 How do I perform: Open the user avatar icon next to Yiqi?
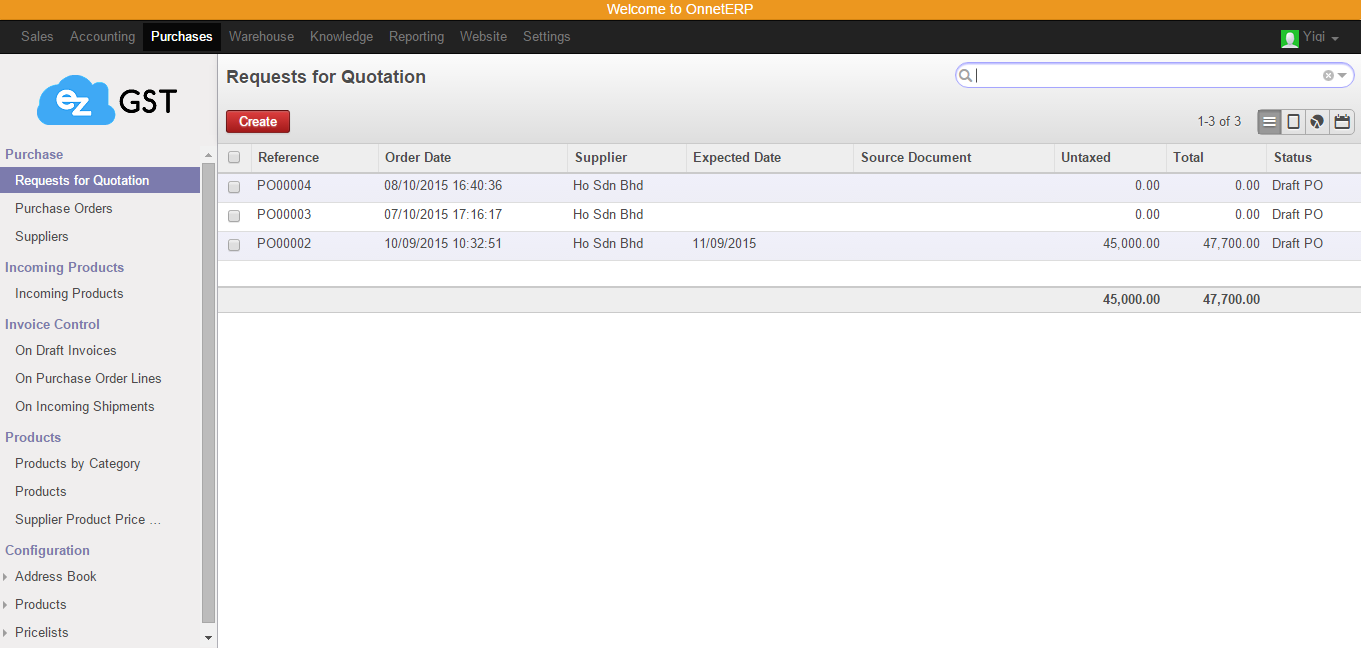(1289, 36)
